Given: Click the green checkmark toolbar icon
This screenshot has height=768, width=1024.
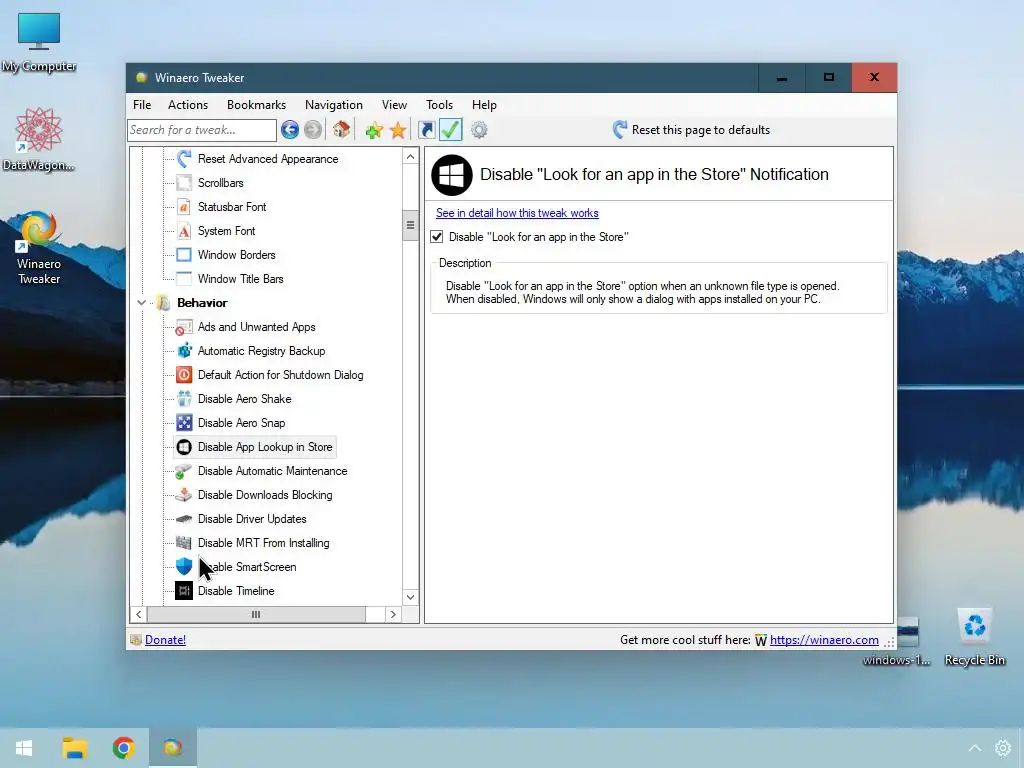Looking at the screenshot, I should 451,129.
